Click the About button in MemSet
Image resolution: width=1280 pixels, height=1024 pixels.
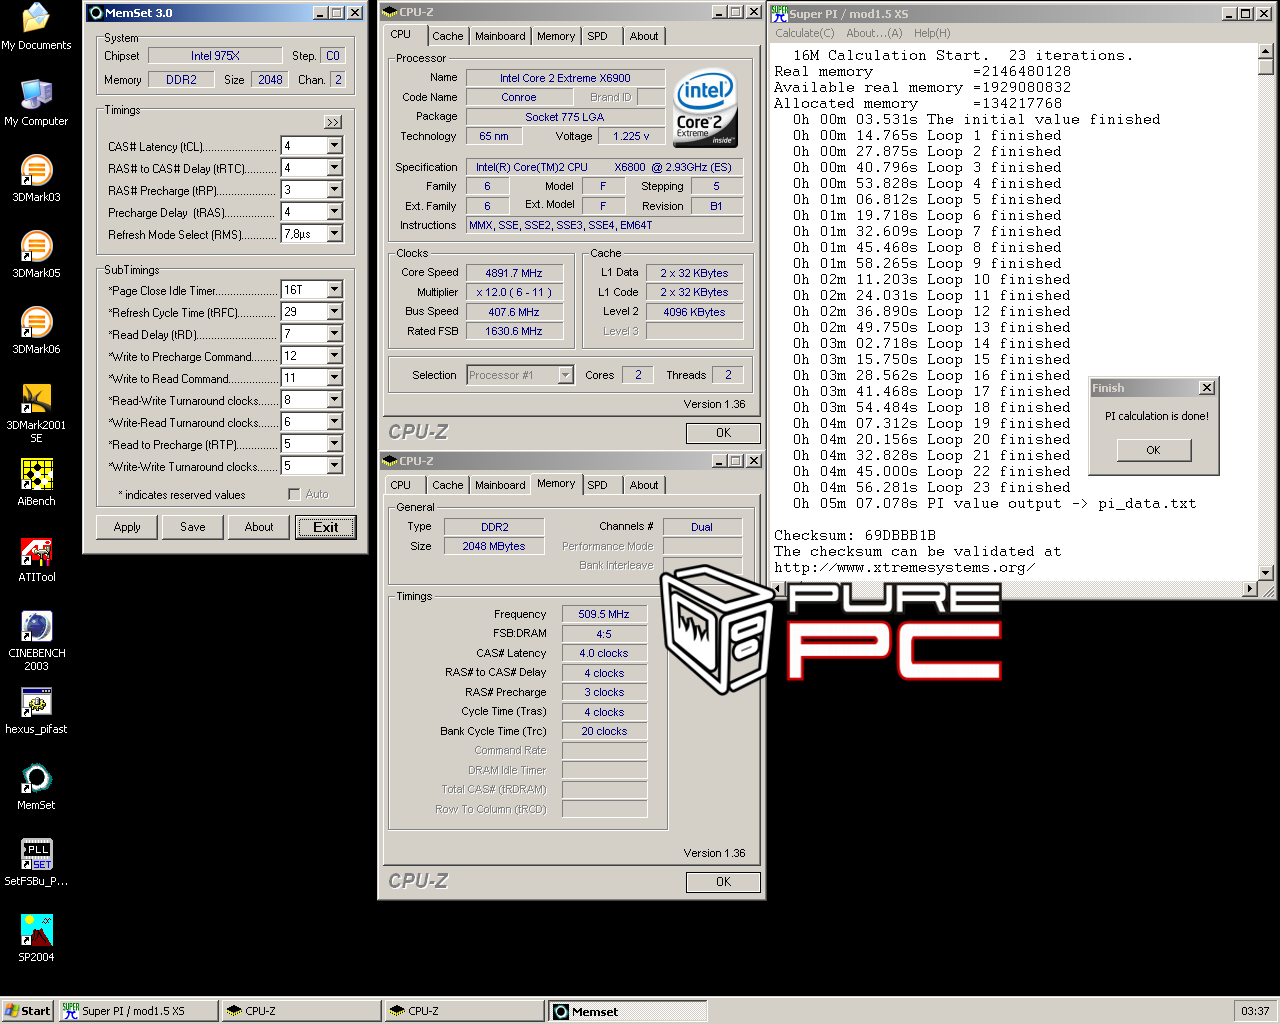coord(259,527)
